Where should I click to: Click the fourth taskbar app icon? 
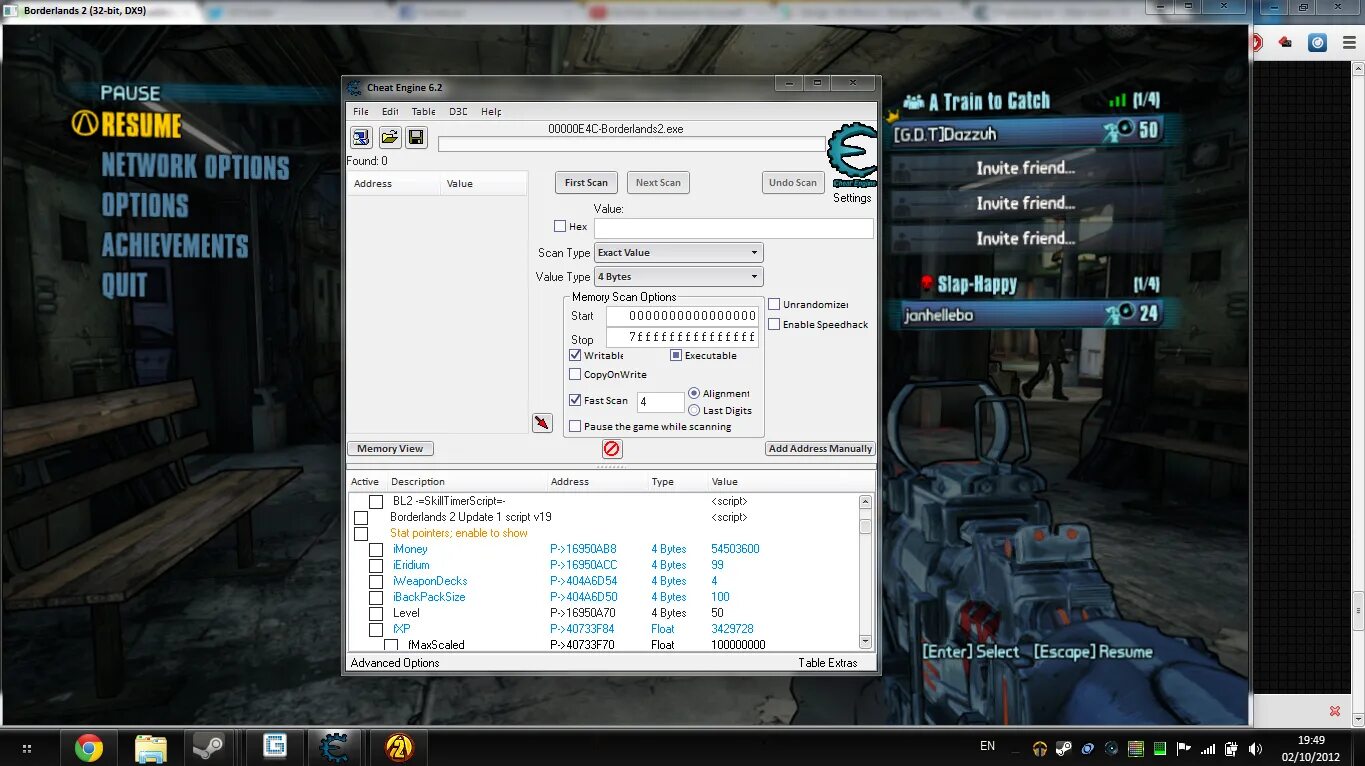click(x=275, y=747)
